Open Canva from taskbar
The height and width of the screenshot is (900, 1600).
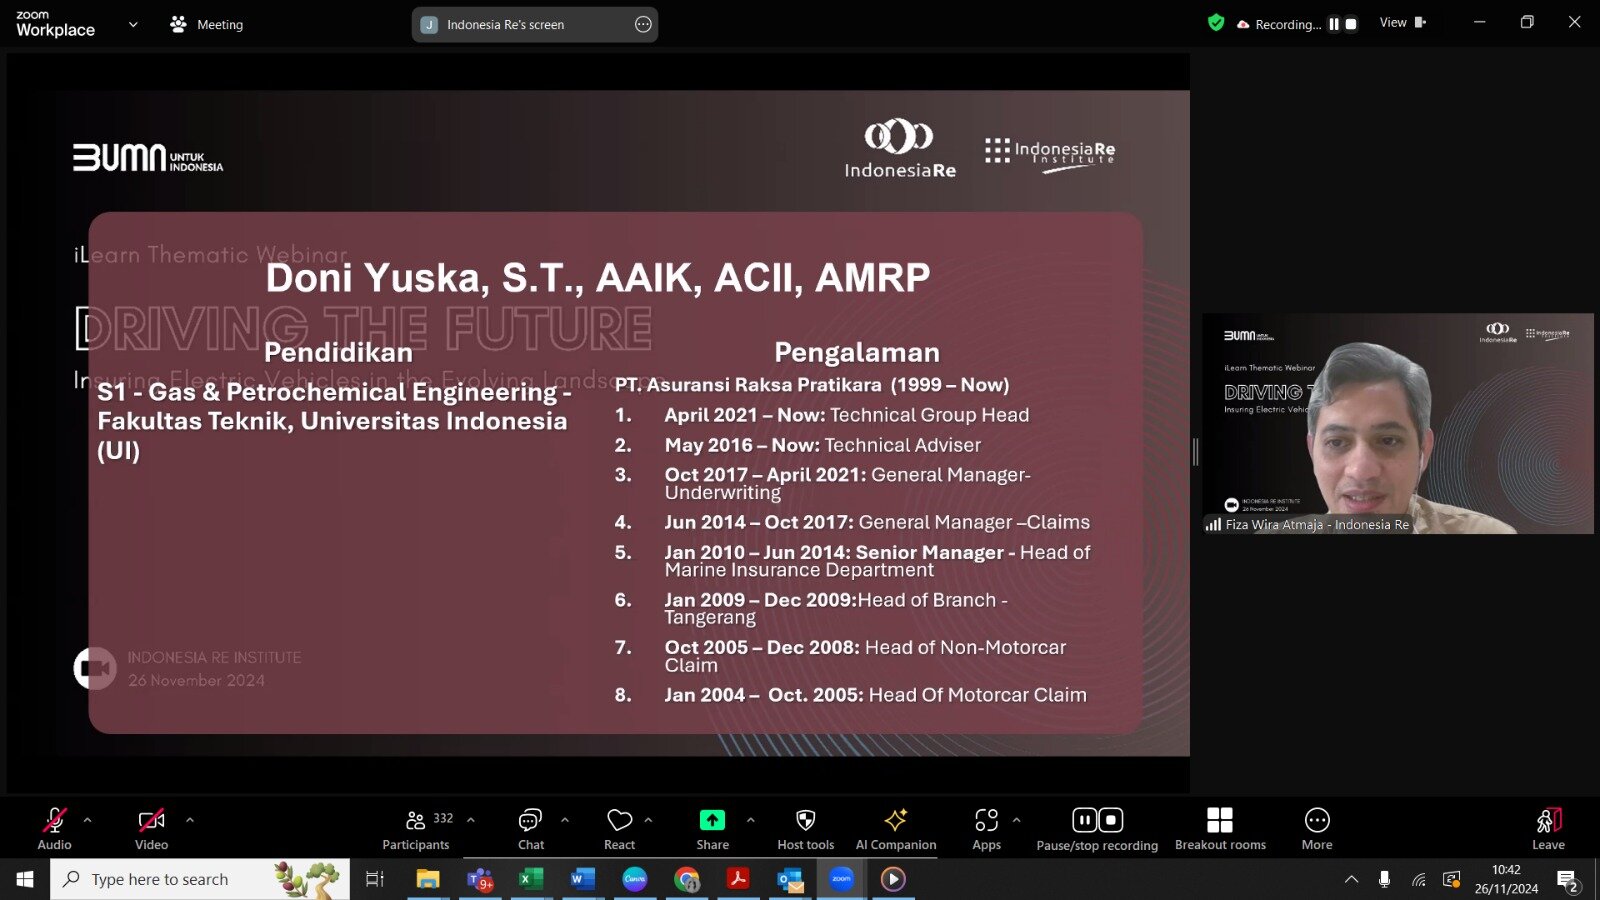635,879
